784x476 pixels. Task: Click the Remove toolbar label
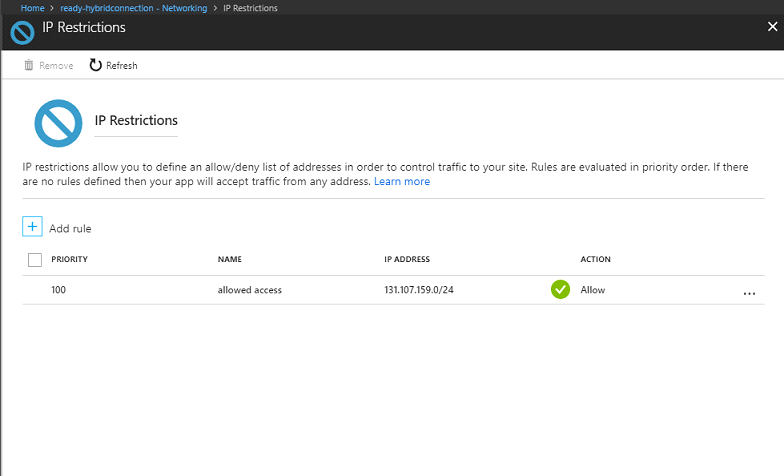(x=56, y=66)
